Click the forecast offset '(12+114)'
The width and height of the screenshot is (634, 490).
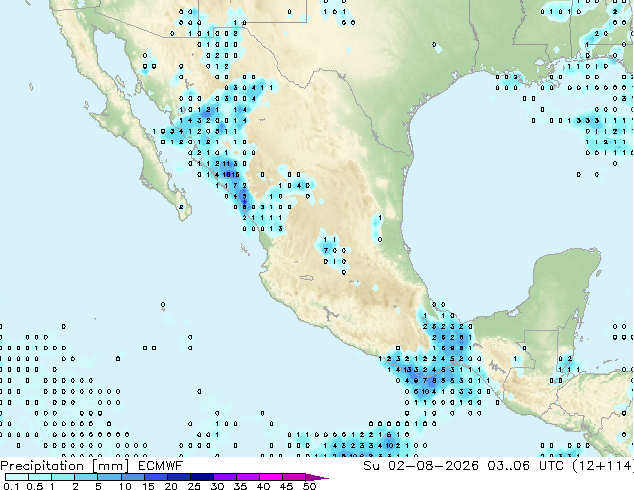click(x=603, y=466)
